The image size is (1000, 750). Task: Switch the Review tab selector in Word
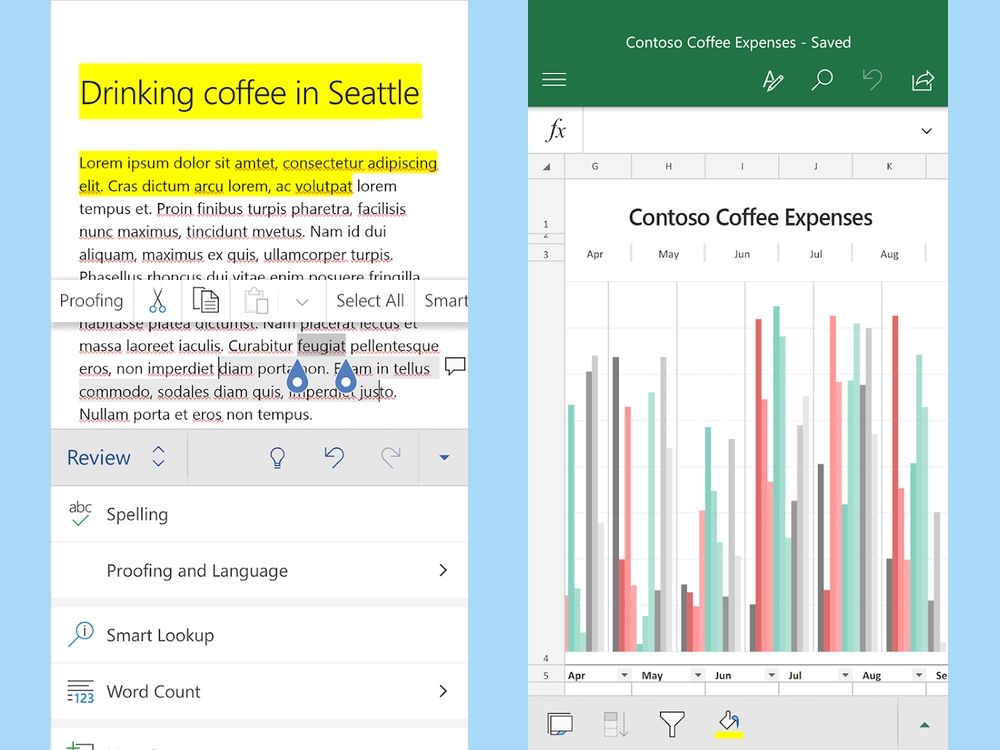point(118,457)
